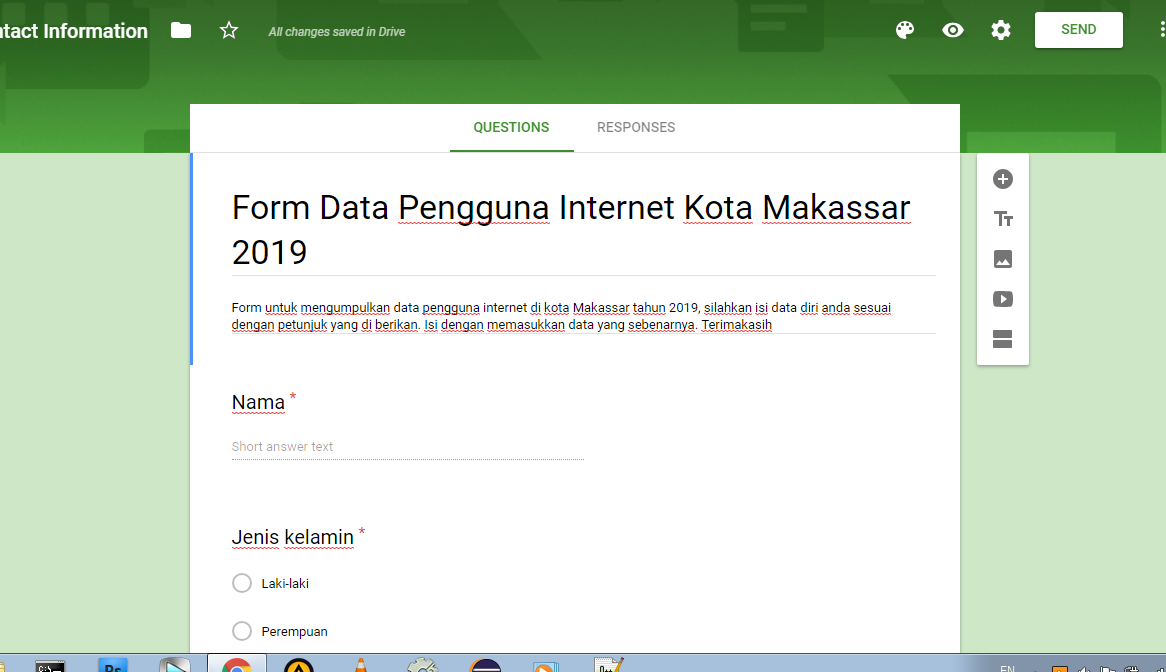Image resolution: width=1166 pixels, height=672 pixels.
Task: Click the 'Short answer text' field
Action: pos(408,447)
